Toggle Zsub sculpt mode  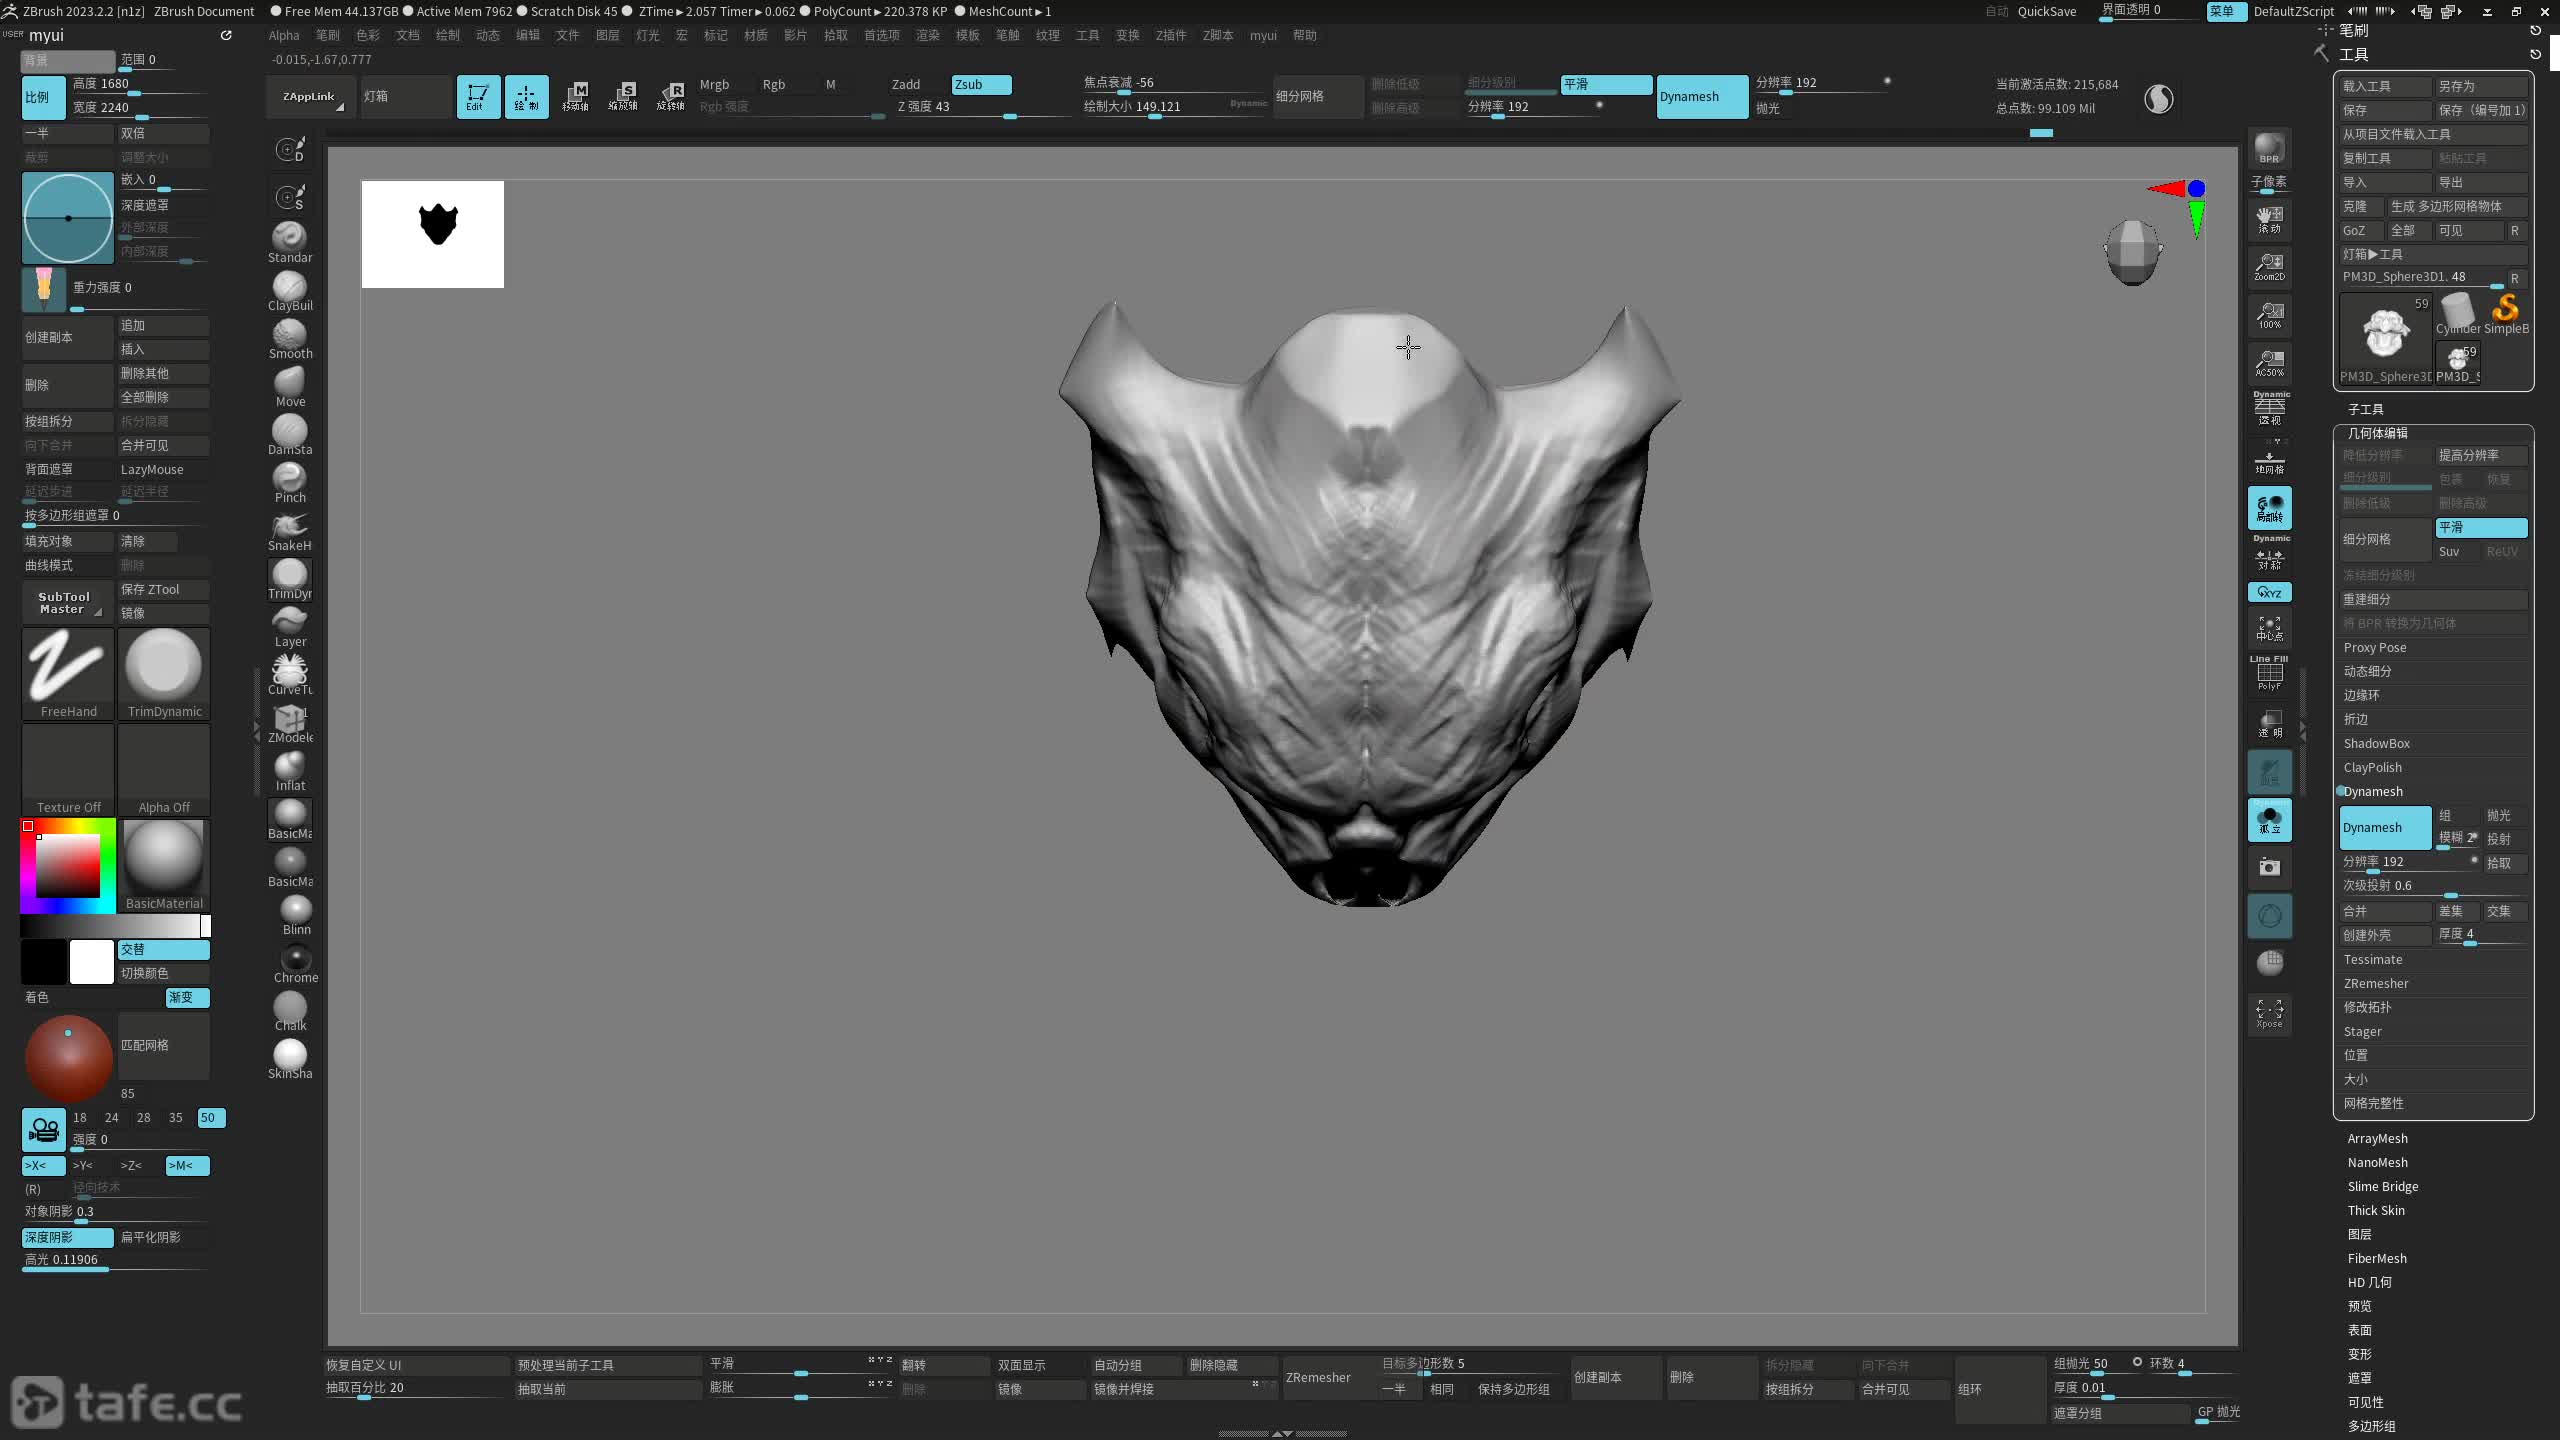[x=980, y=84]
